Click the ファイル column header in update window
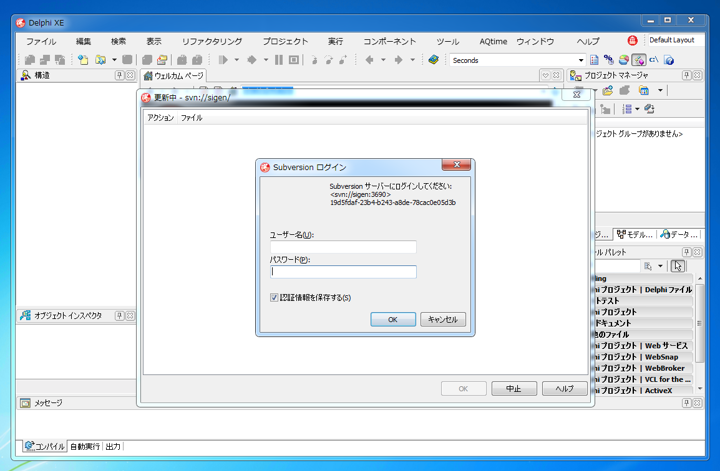 [x=191, y=118]
